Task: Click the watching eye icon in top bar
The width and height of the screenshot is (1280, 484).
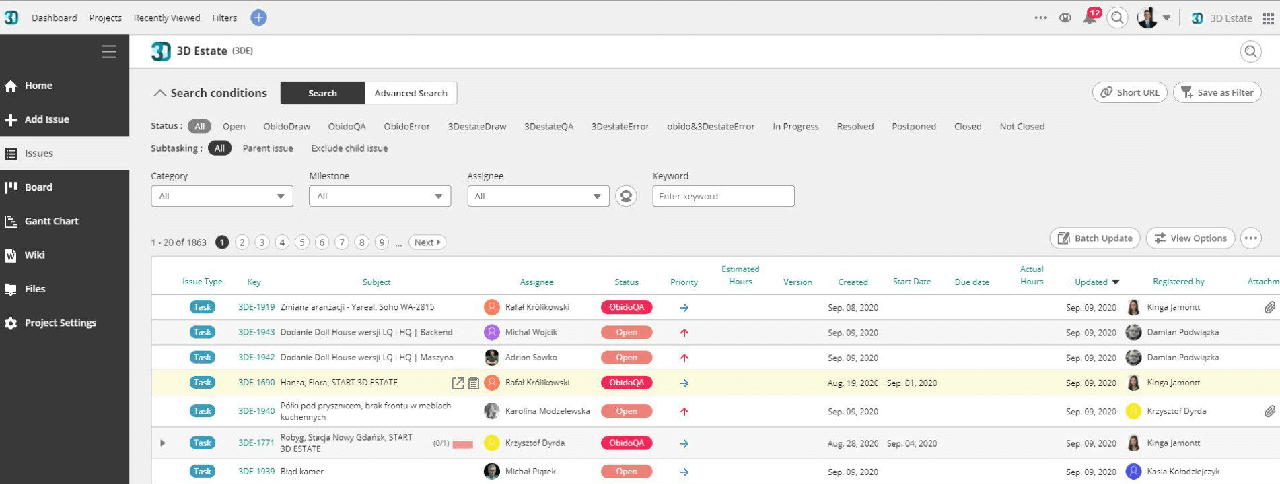Action: (x=1065, y=18)
